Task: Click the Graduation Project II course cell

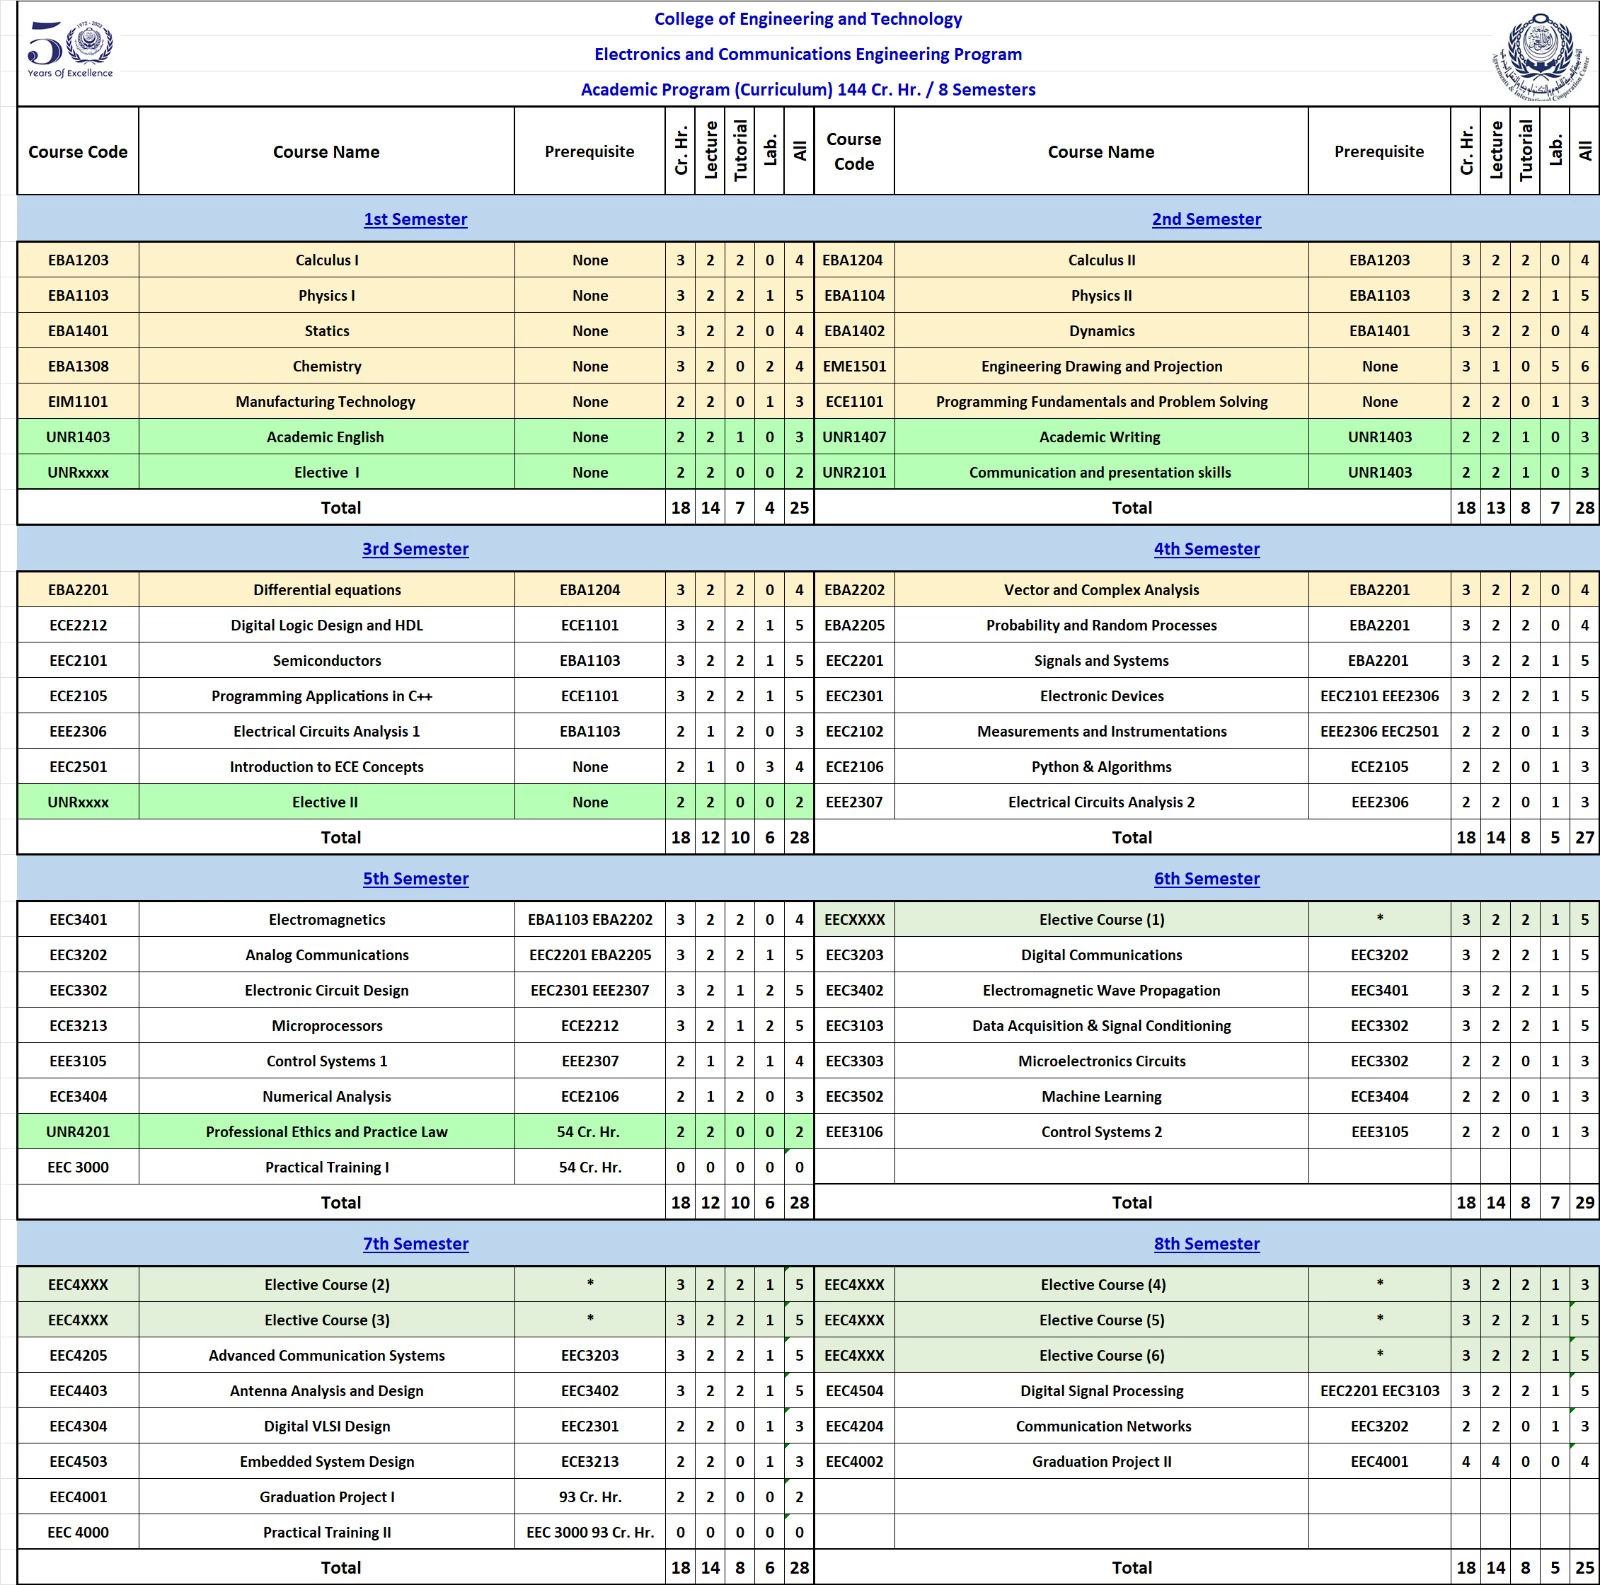Action: (x=1101, y=1462)
